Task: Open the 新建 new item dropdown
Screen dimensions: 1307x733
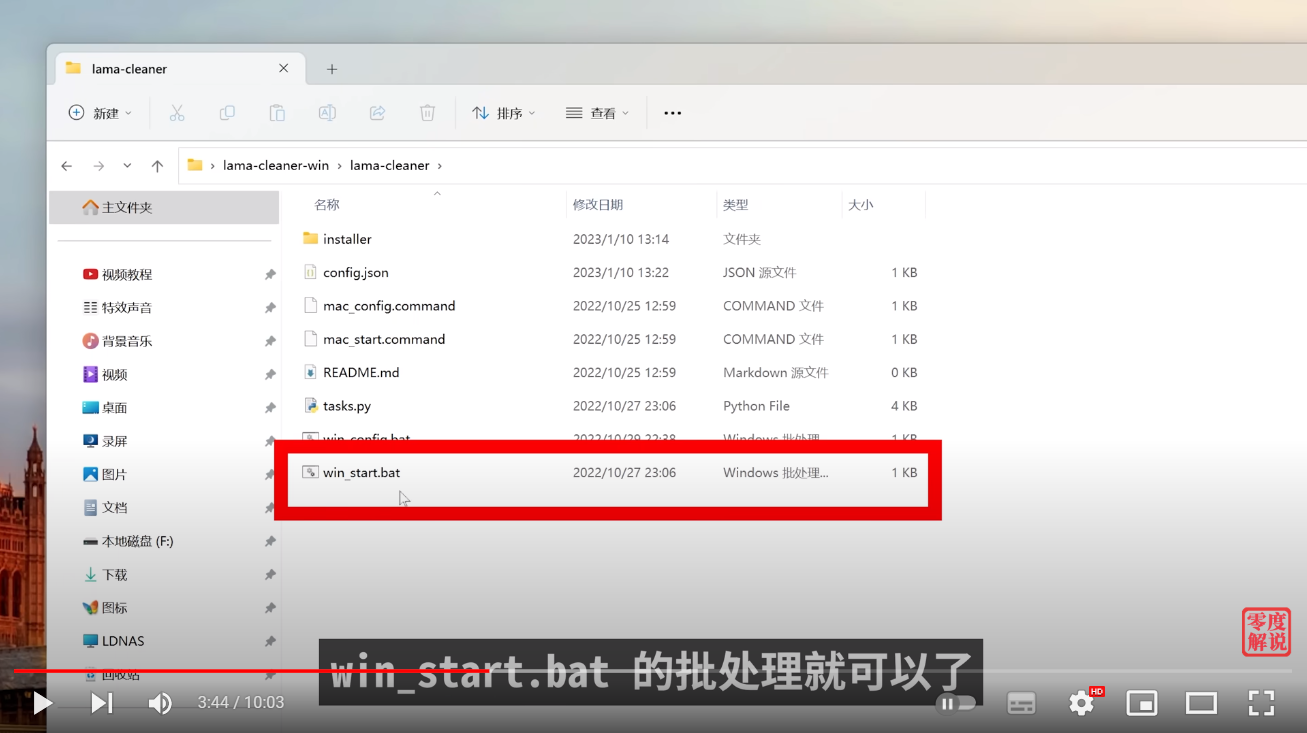Action: tap(100, 113)
